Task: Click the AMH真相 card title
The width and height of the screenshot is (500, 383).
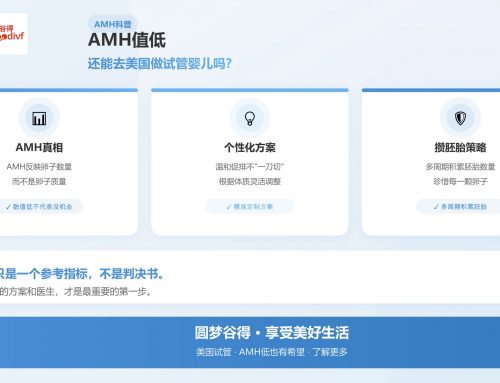Action: 39,147
